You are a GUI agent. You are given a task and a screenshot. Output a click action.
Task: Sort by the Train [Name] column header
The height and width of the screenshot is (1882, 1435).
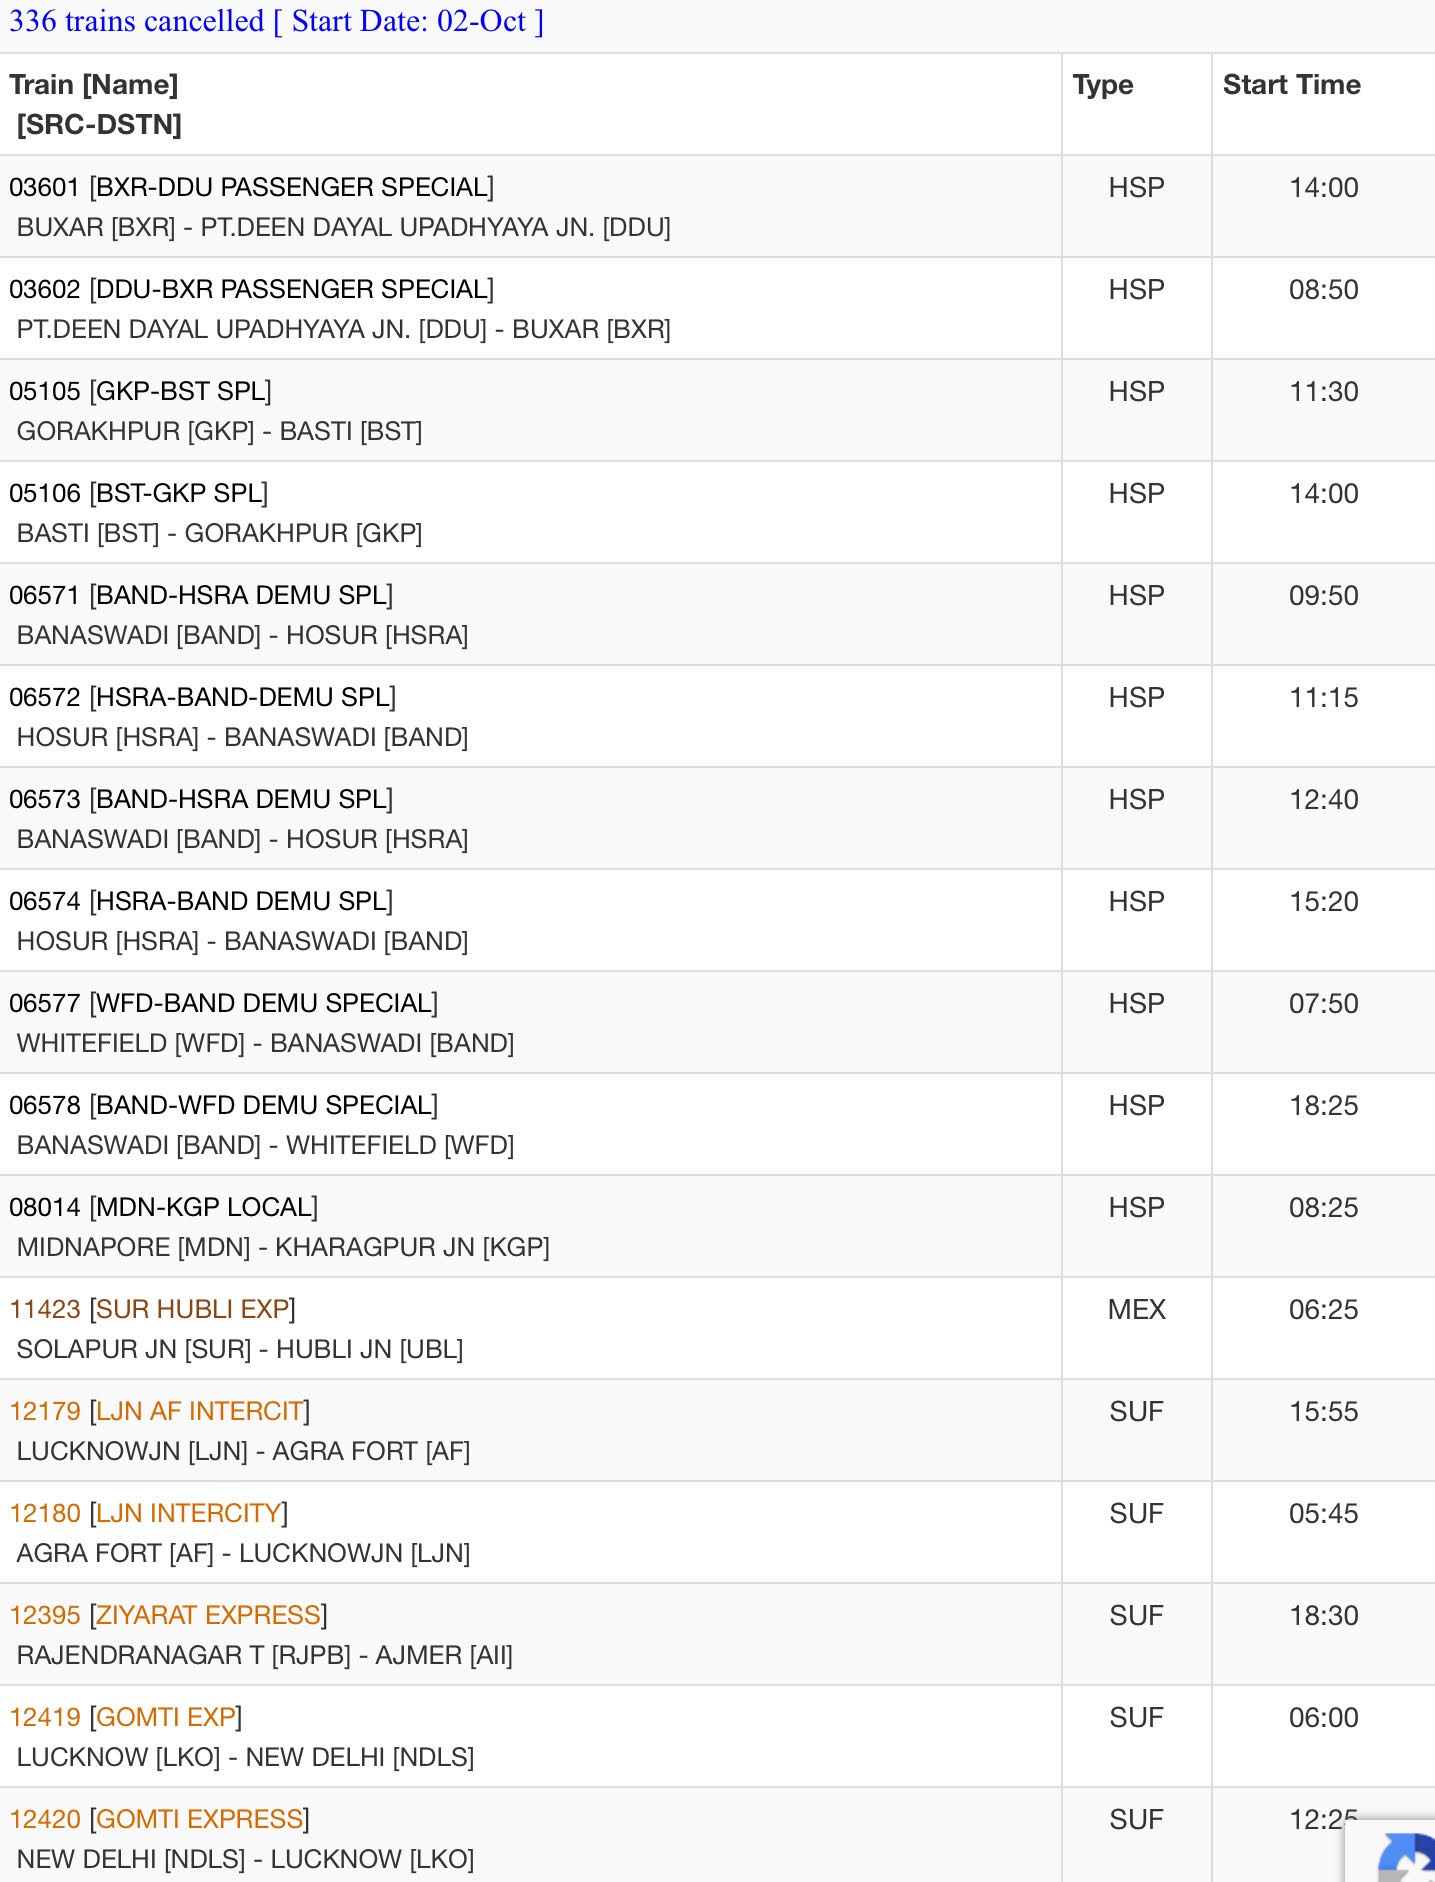(94, 85)
